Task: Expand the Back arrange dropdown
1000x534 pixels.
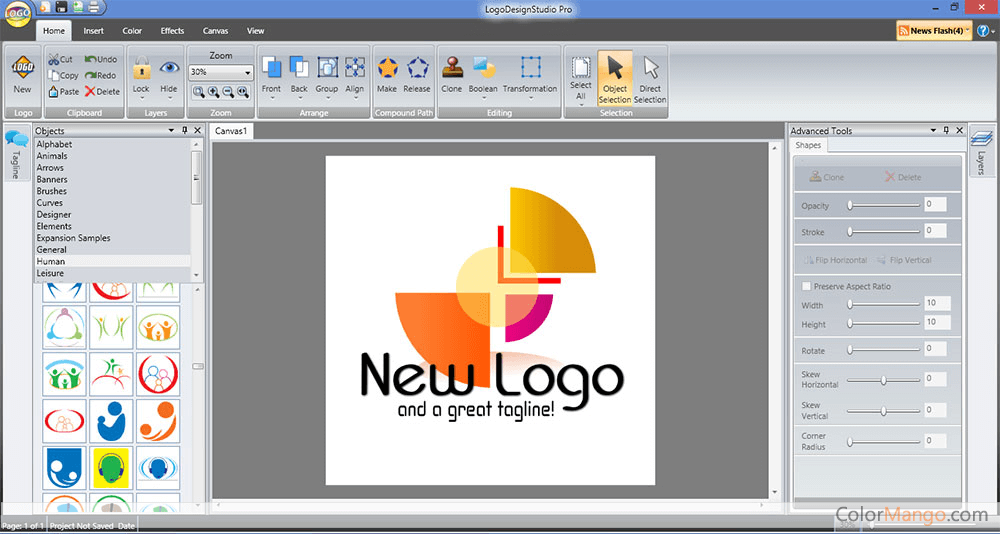Action: pyautogui.click(x=299, y=98)
